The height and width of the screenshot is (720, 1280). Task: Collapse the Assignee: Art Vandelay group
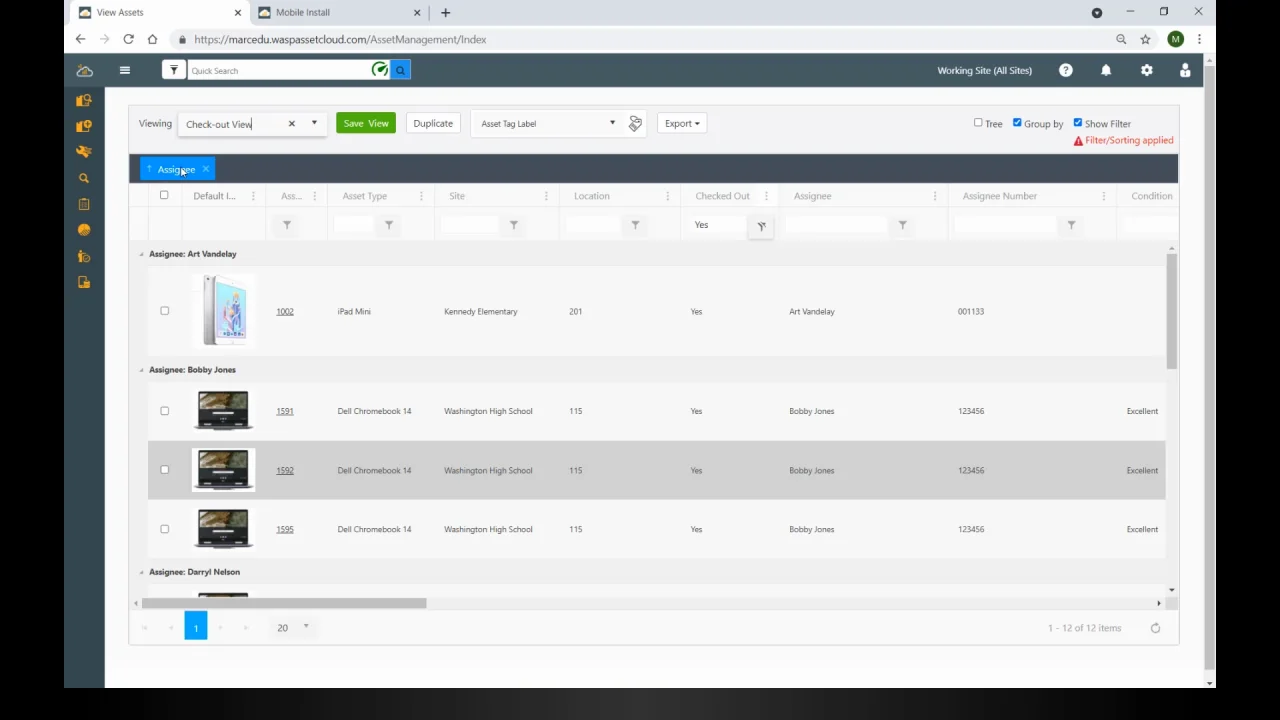(141, 254)
